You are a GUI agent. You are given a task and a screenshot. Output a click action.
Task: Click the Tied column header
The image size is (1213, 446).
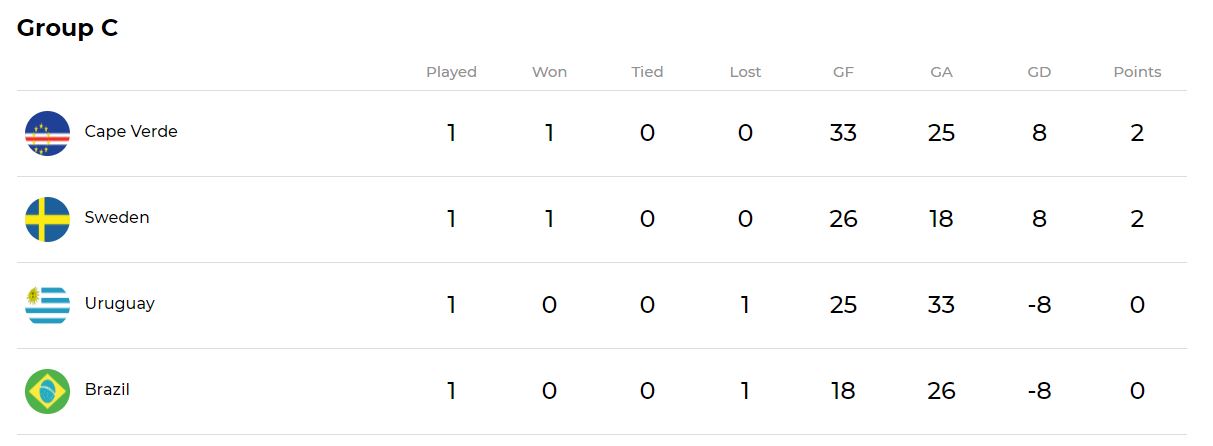[647, 72]
